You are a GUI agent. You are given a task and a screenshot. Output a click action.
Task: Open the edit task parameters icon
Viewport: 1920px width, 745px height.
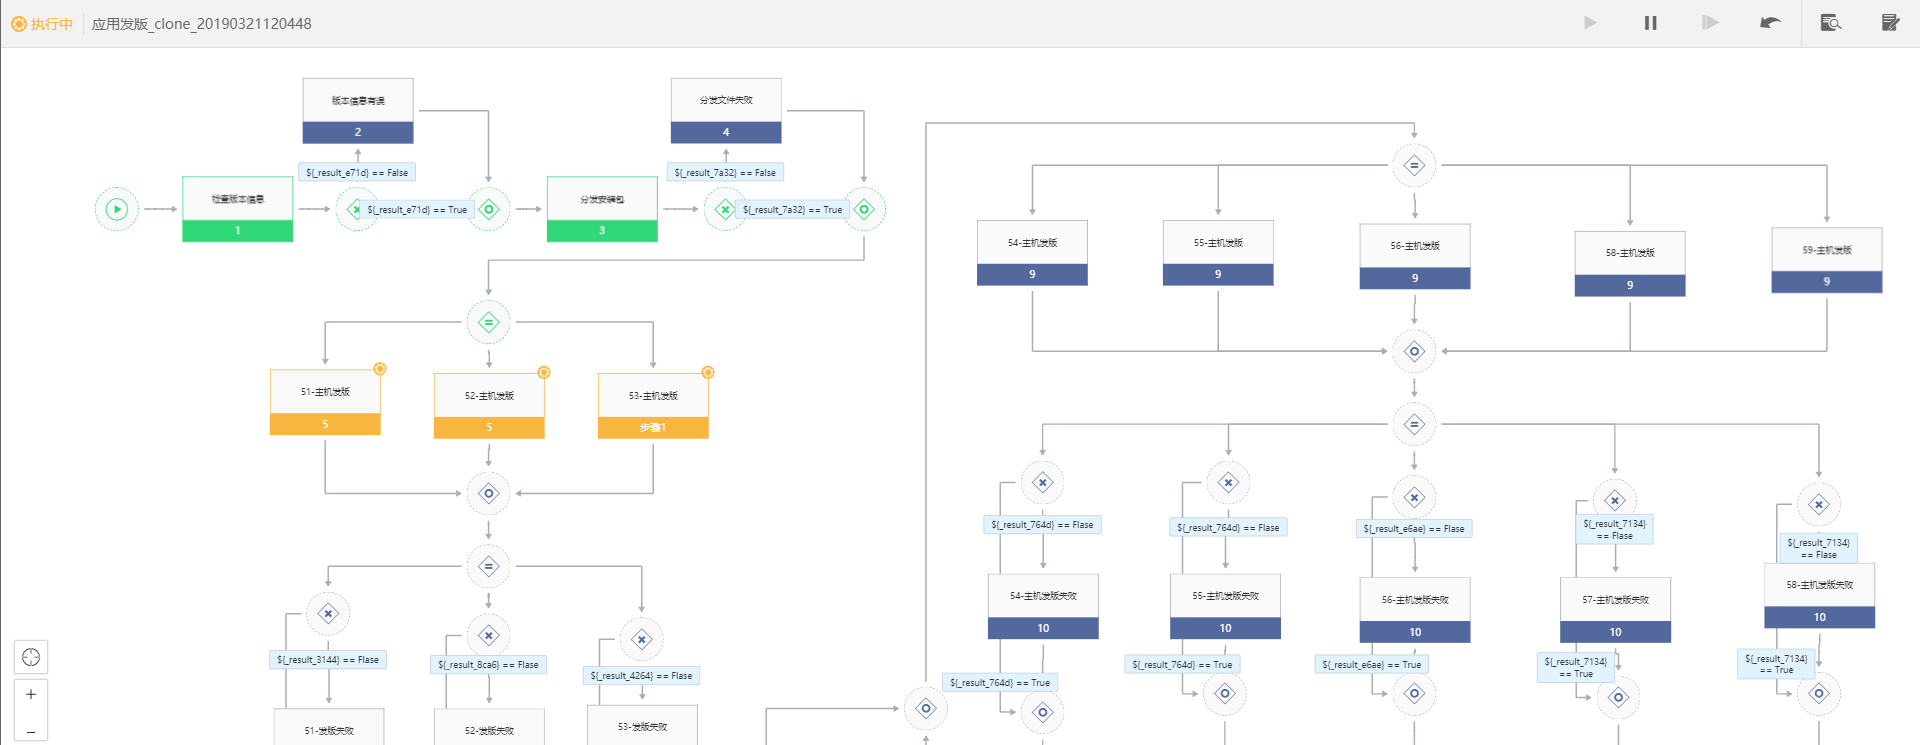pyautogui.click(x=1890, y=23)
